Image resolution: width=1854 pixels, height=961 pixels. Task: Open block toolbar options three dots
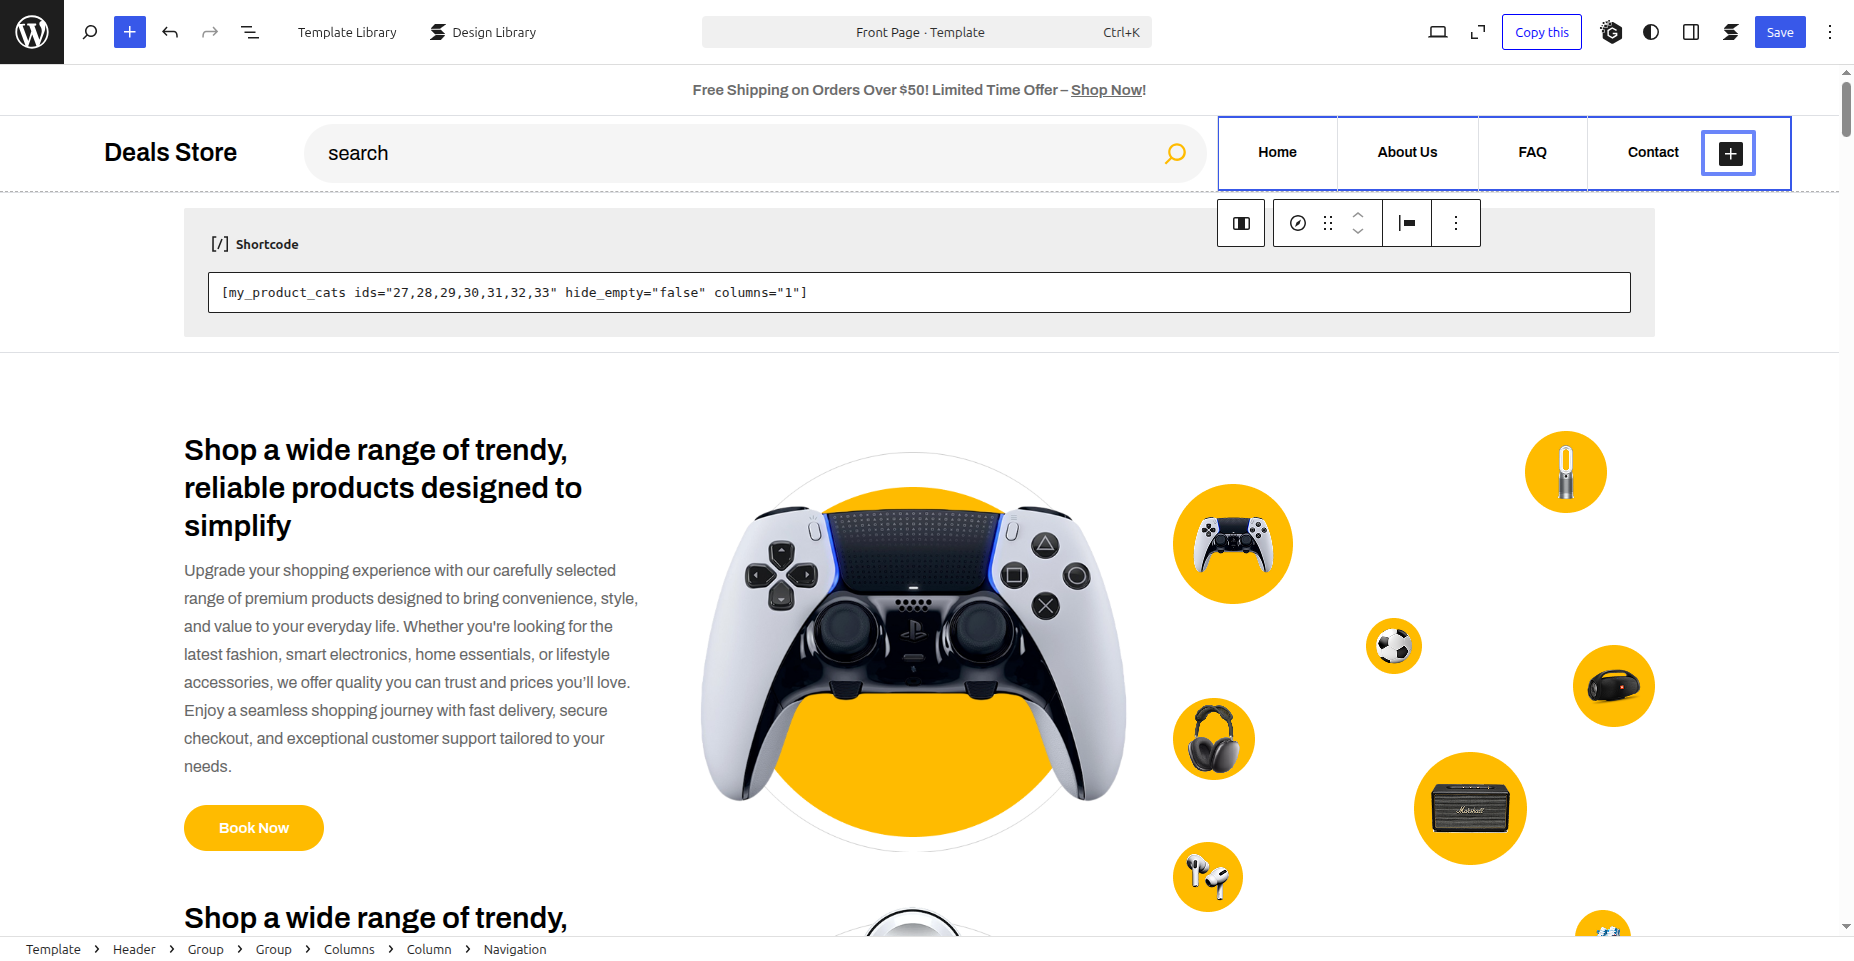(1456, 223)
